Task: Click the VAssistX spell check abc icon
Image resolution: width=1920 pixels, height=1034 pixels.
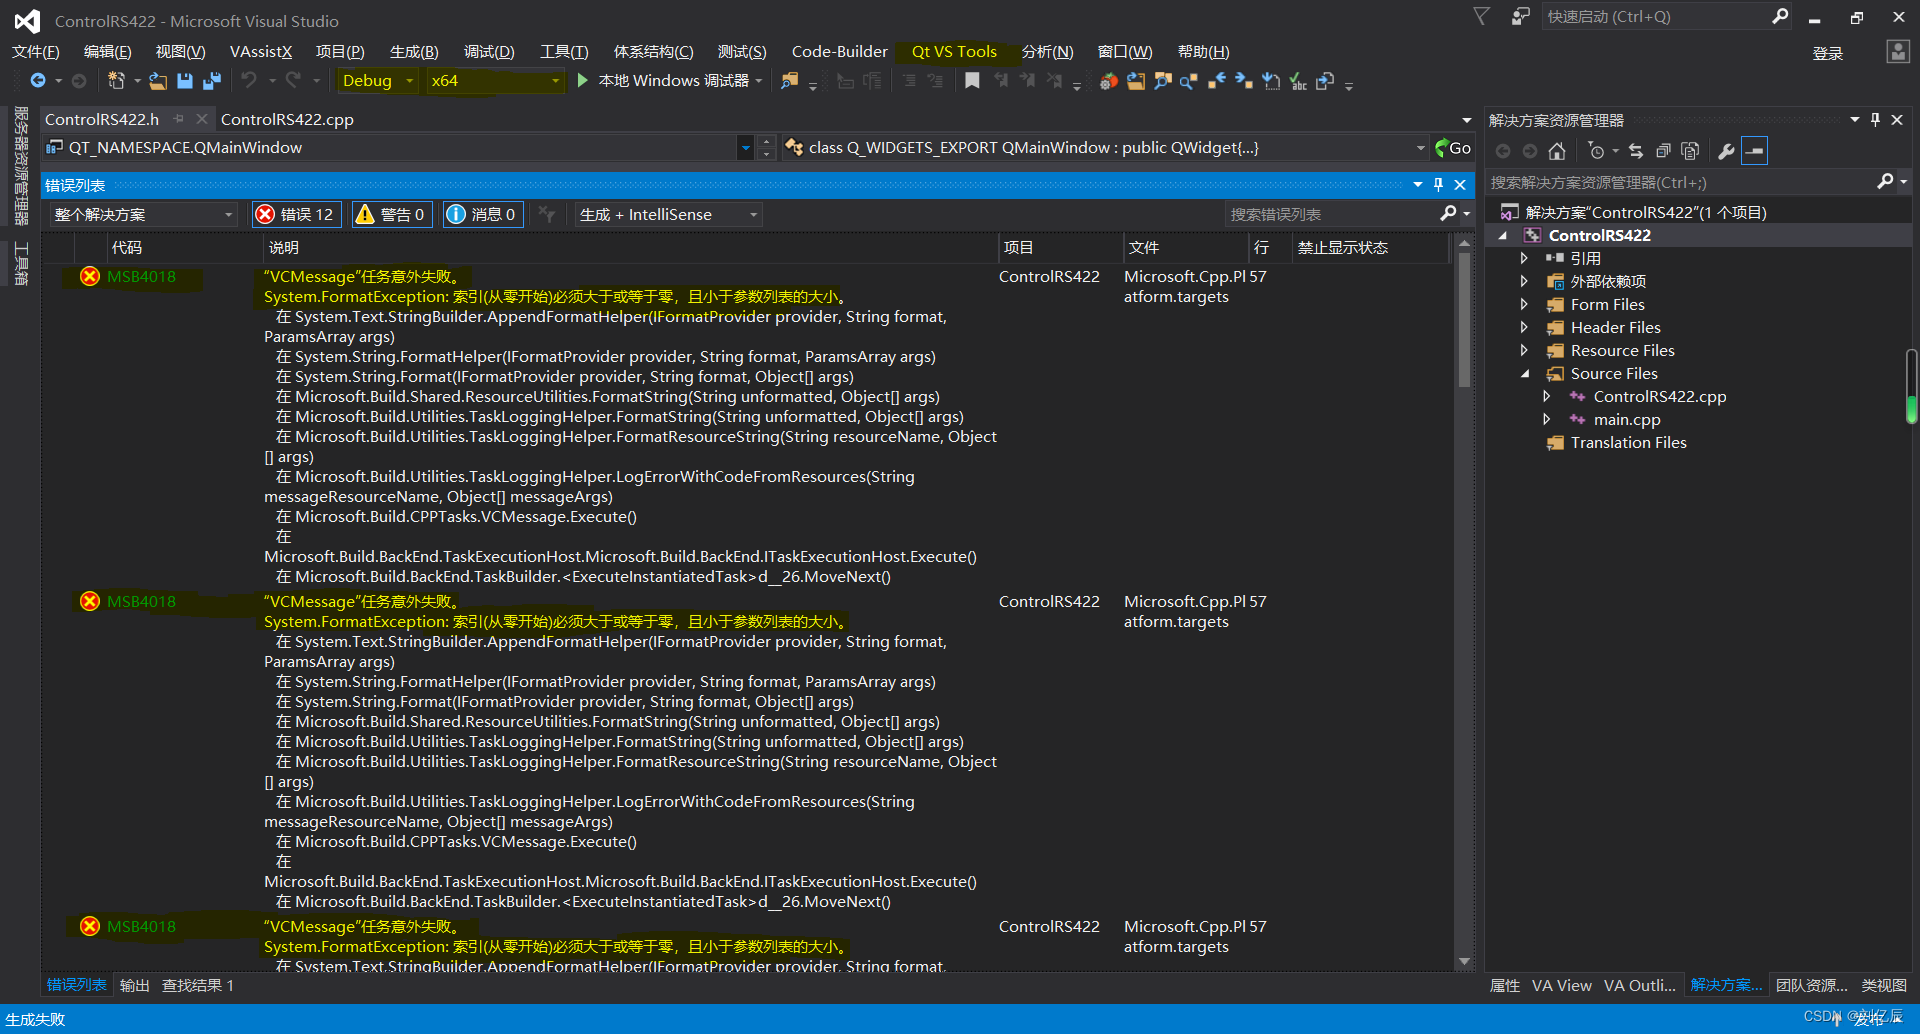Action: pyautogui.click(x=1298, y=81)
